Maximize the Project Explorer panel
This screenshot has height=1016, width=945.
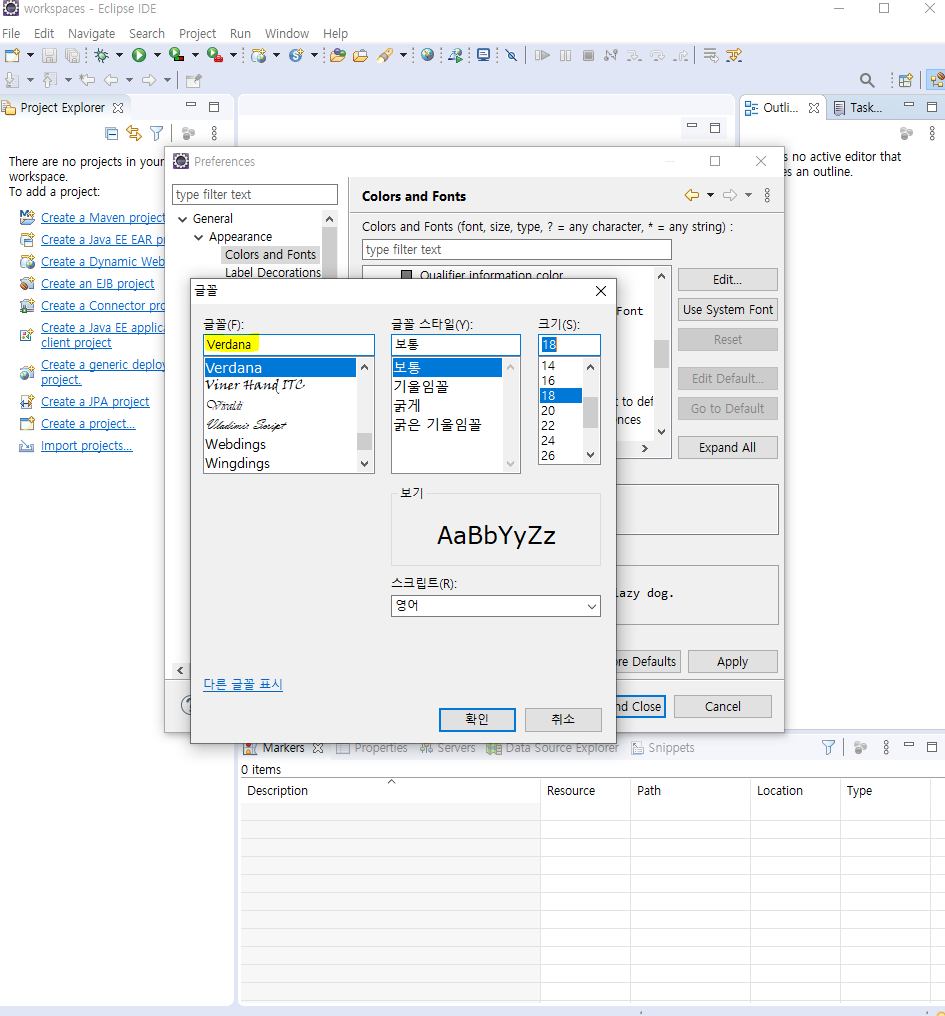[214, 107]
